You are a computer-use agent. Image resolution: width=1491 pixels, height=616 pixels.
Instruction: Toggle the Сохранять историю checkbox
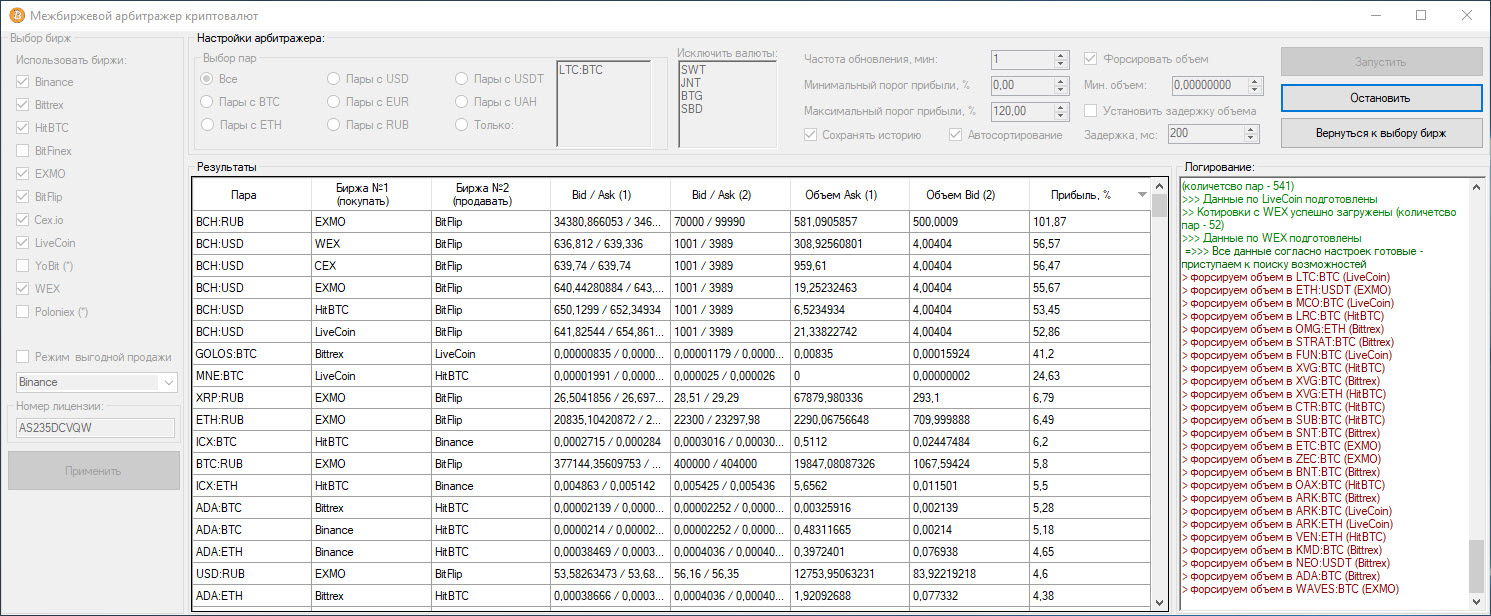[811, 135]
